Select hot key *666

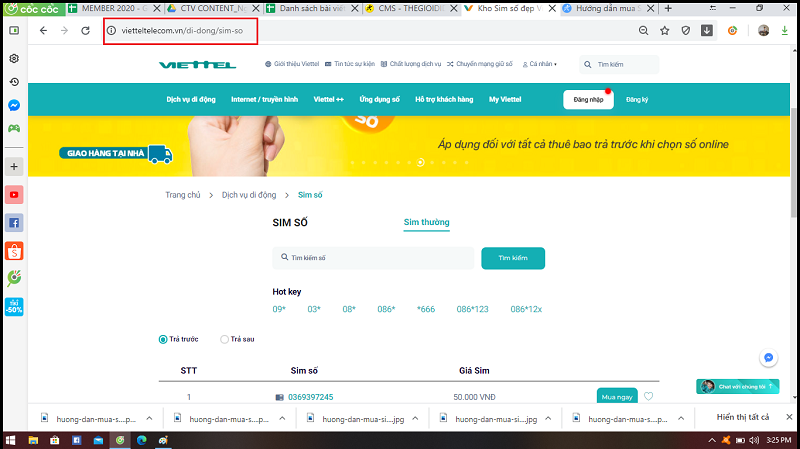point(426,309)
